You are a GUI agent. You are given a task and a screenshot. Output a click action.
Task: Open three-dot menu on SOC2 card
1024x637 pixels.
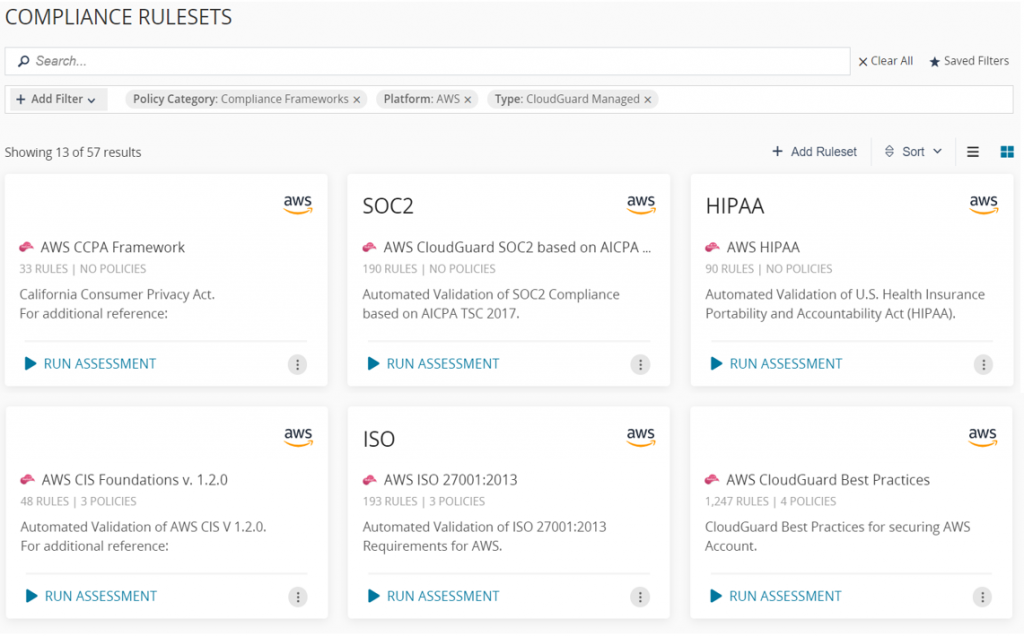640,365
